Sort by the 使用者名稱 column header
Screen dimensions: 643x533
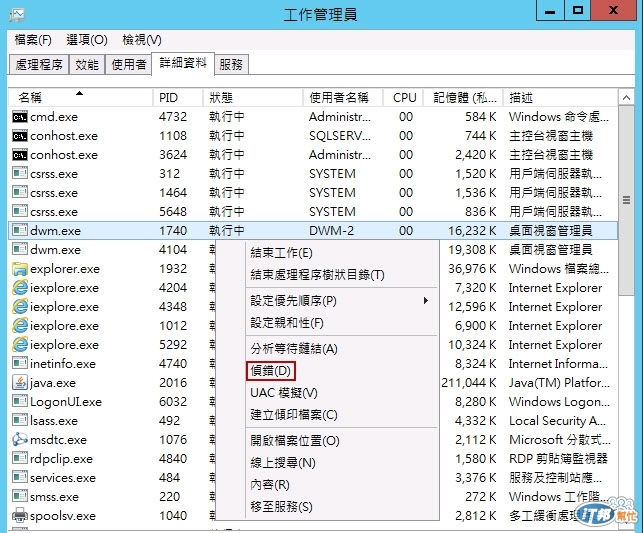click(343, 98)
